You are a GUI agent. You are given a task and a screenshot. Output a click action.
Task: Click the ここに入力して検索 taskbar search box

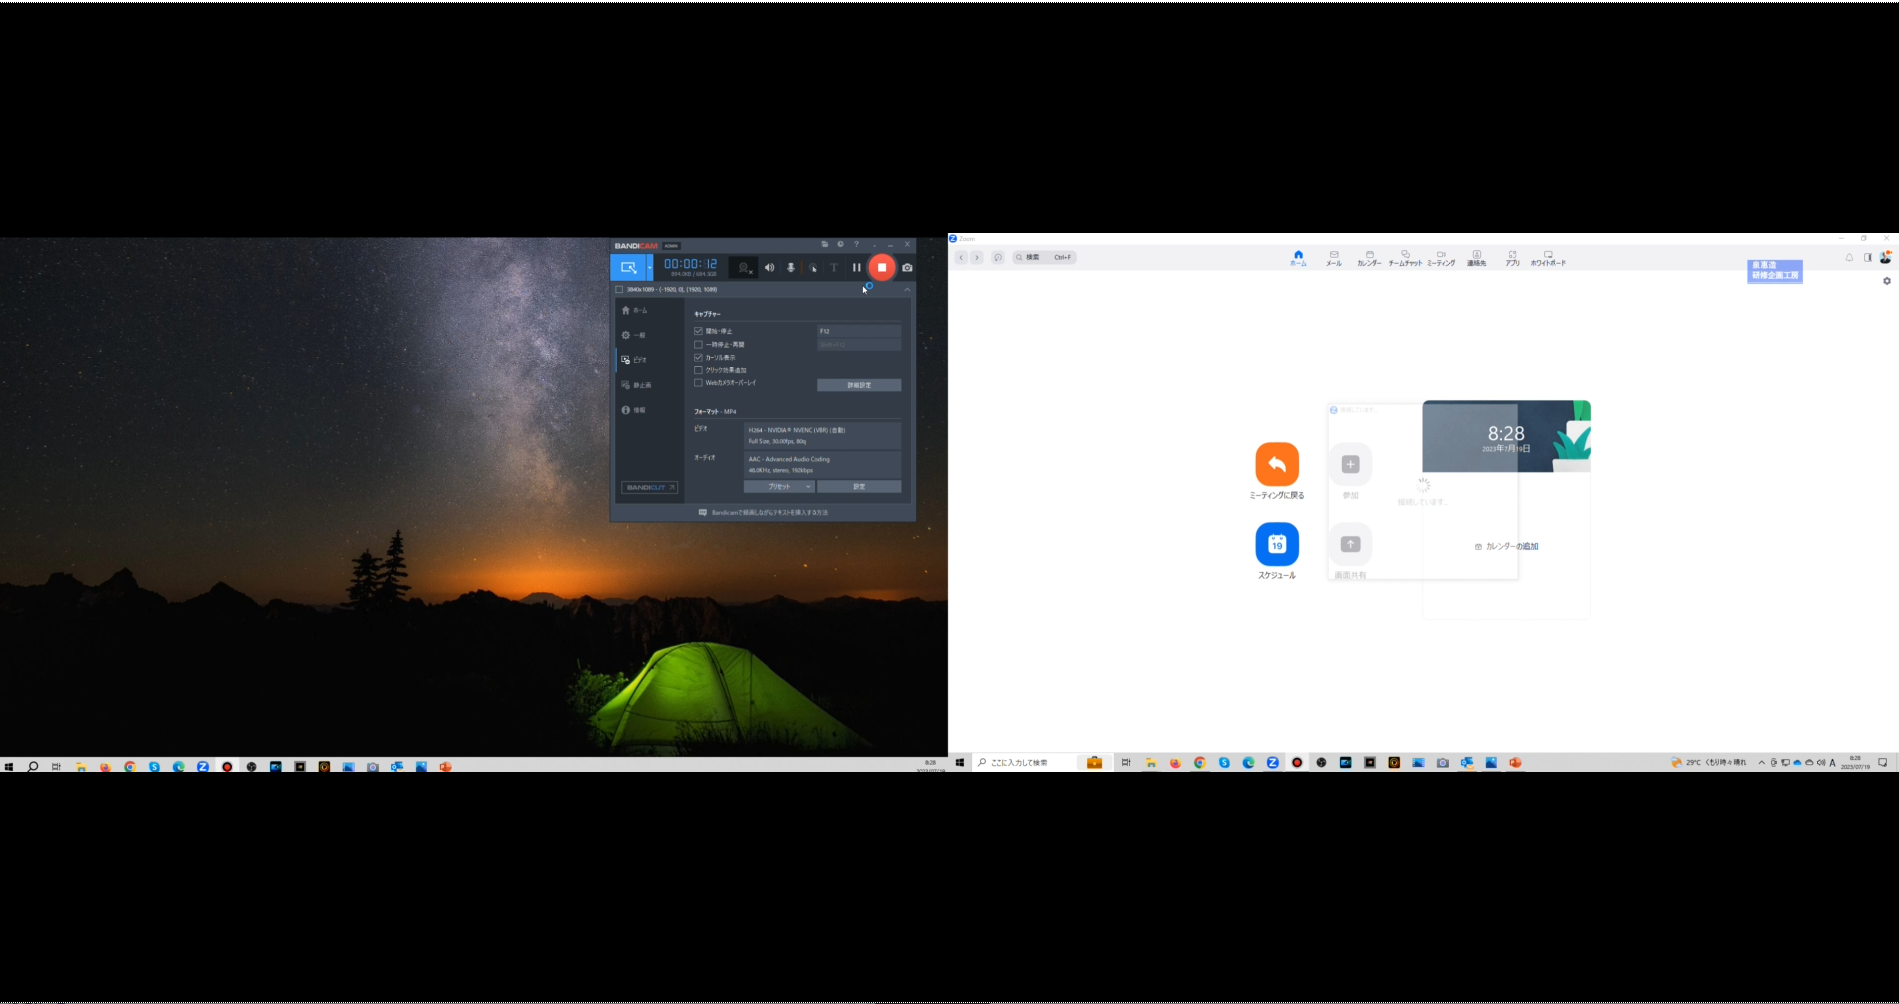coord(1041,762)
